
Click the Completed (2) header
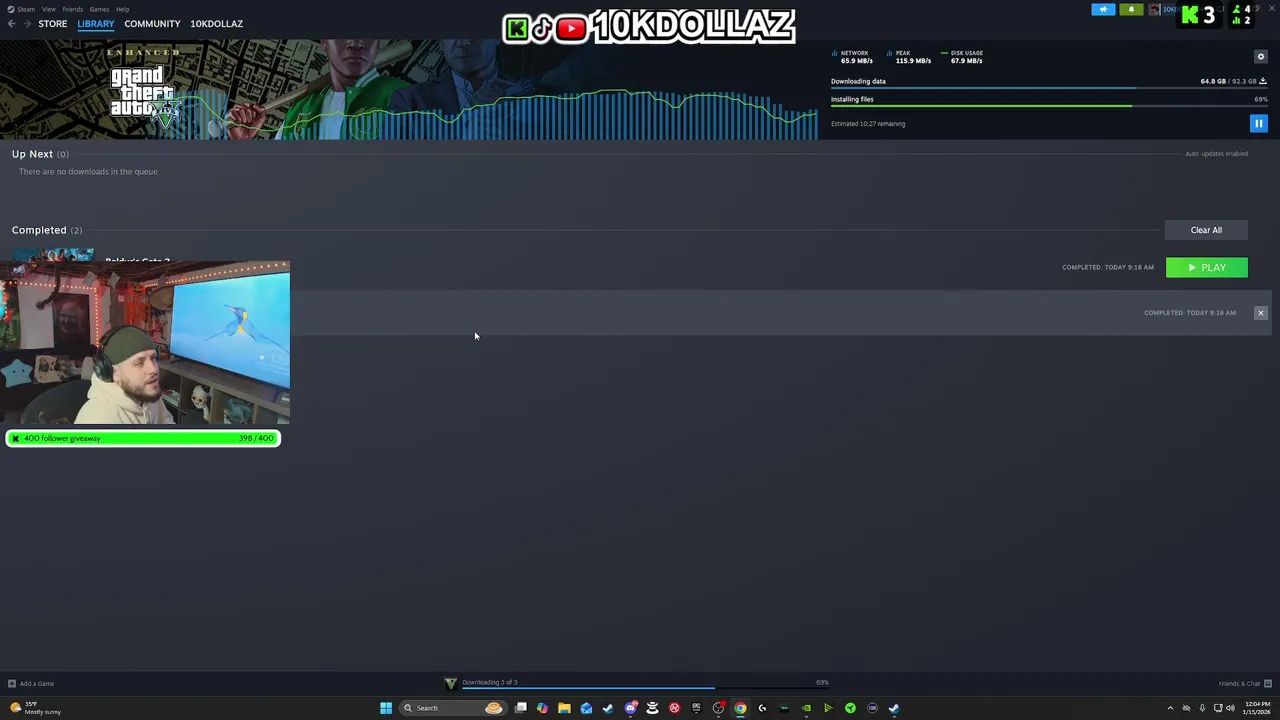pos(47,230)
